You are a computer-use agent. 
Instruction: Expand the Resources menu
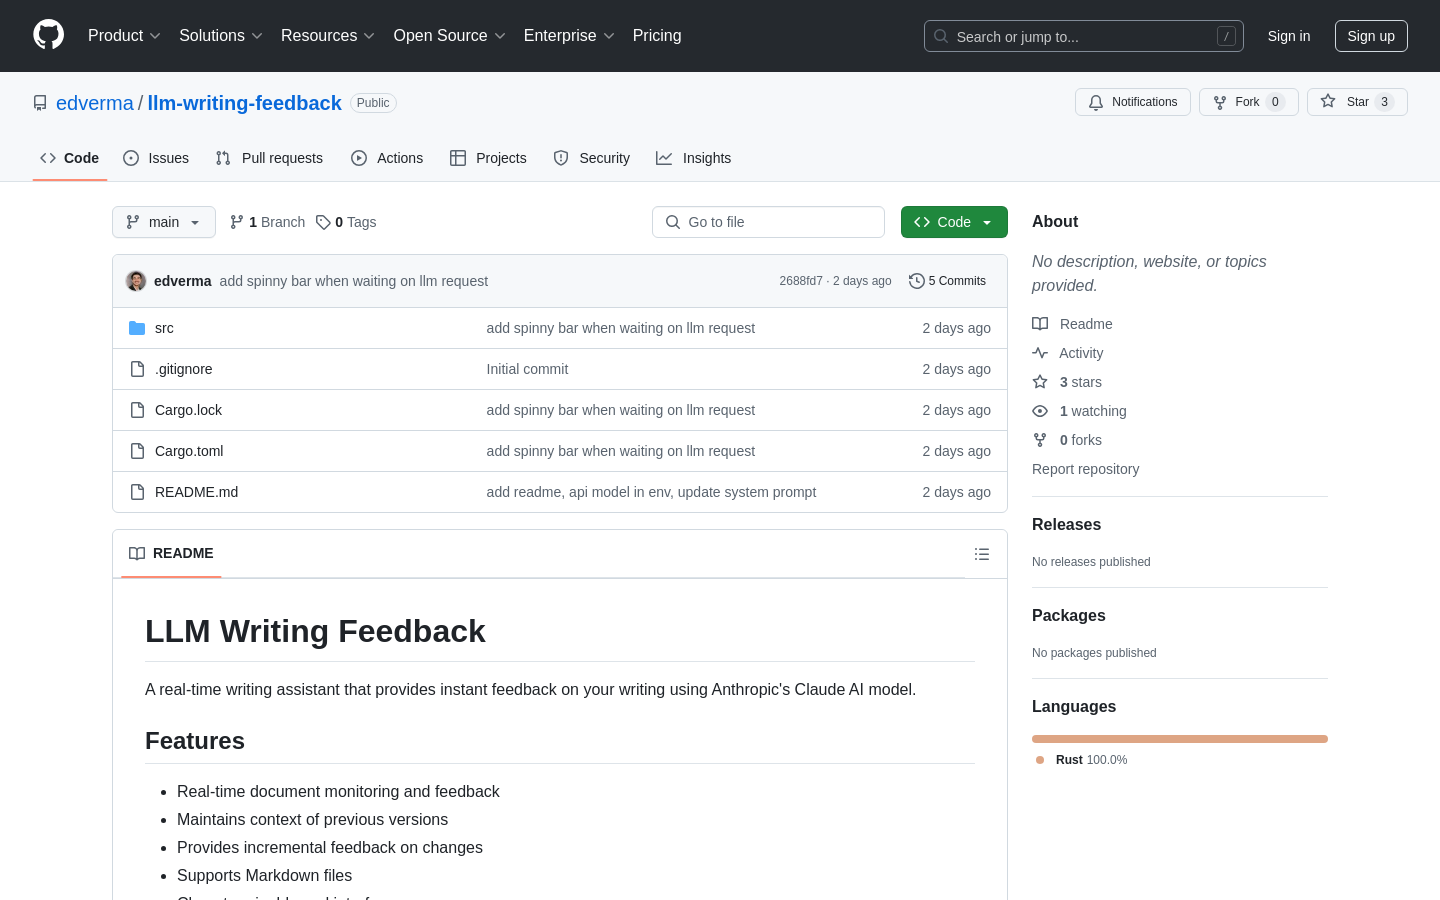328,36
